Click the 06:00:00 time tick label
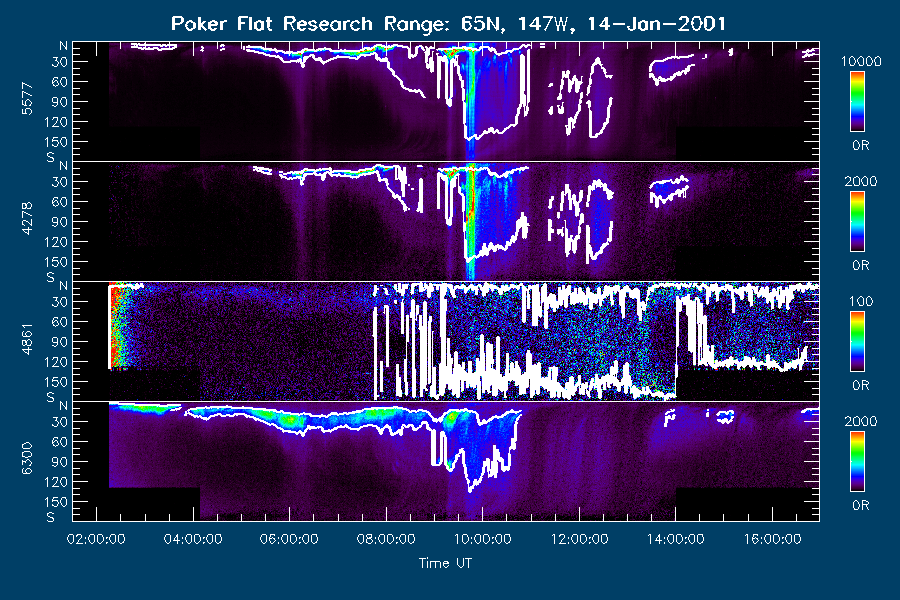 pyautogui.click(x=289, y=539)
